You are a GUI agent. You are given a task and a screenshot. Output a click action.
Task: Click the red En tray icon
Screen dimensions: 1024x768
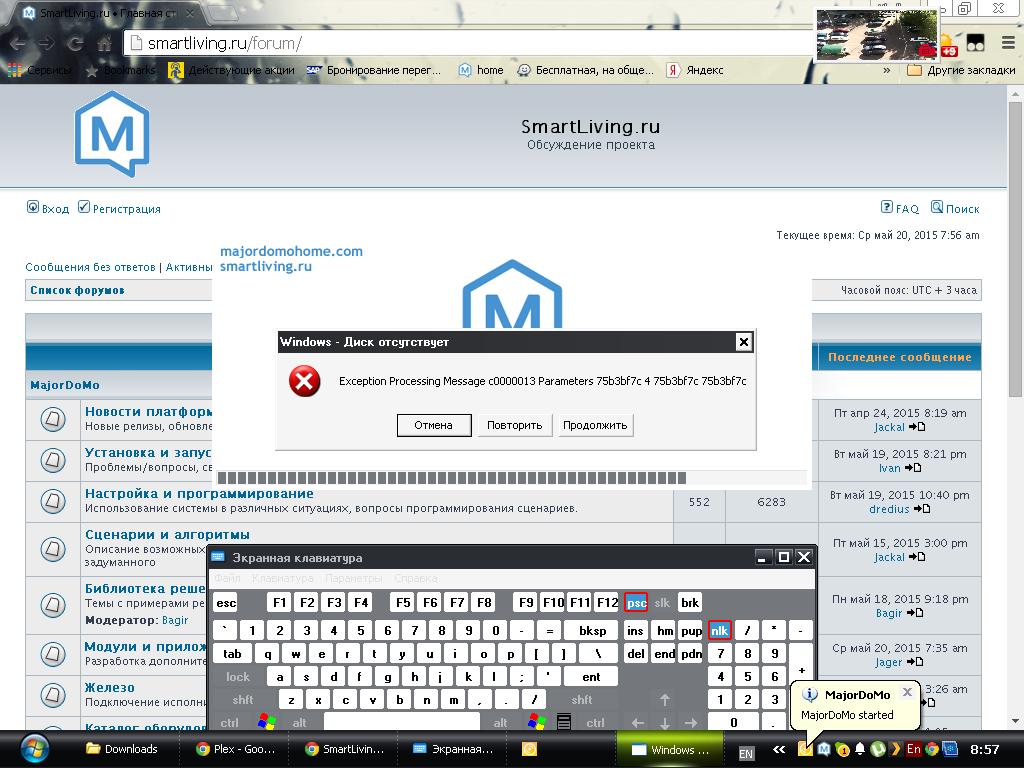[914, 749]
